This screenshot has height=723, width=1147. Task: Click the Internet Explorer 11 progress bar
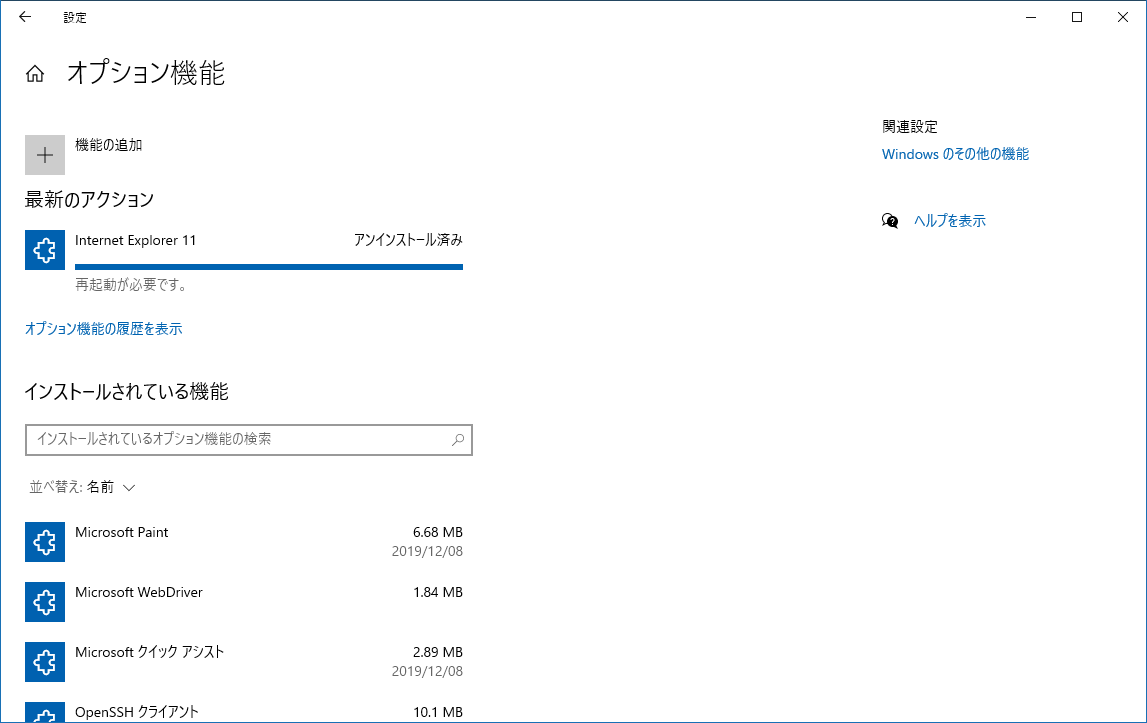pos(268,267)
